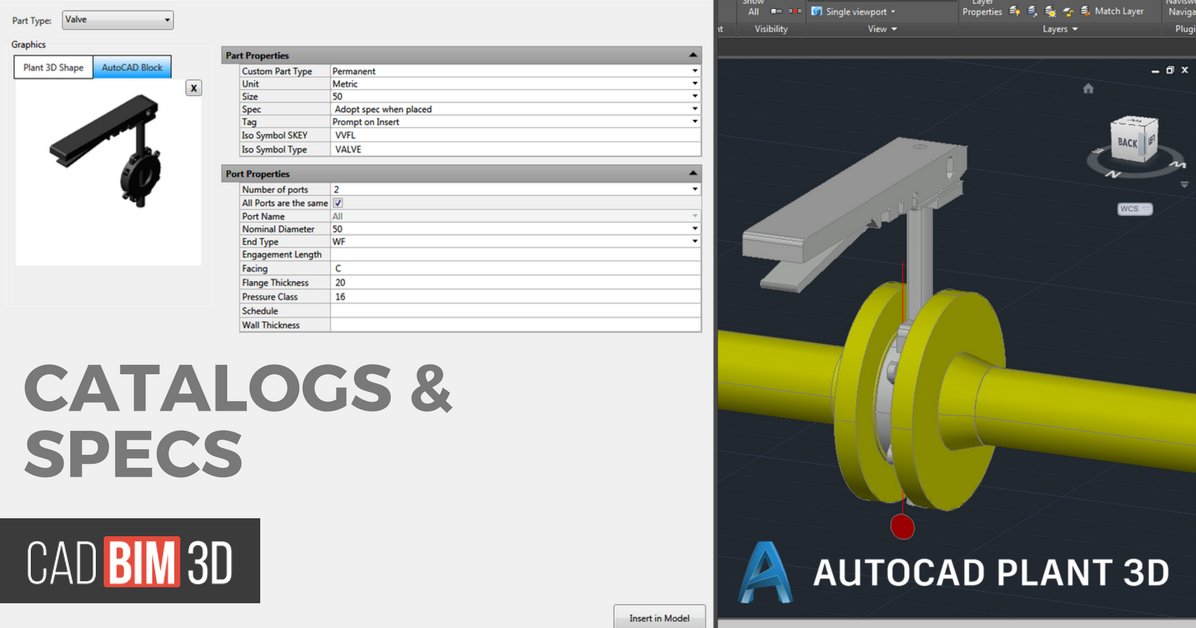Toggle the first visibility icon beside Show All
The image size is (1196, 628).
(x=776, y=10)
